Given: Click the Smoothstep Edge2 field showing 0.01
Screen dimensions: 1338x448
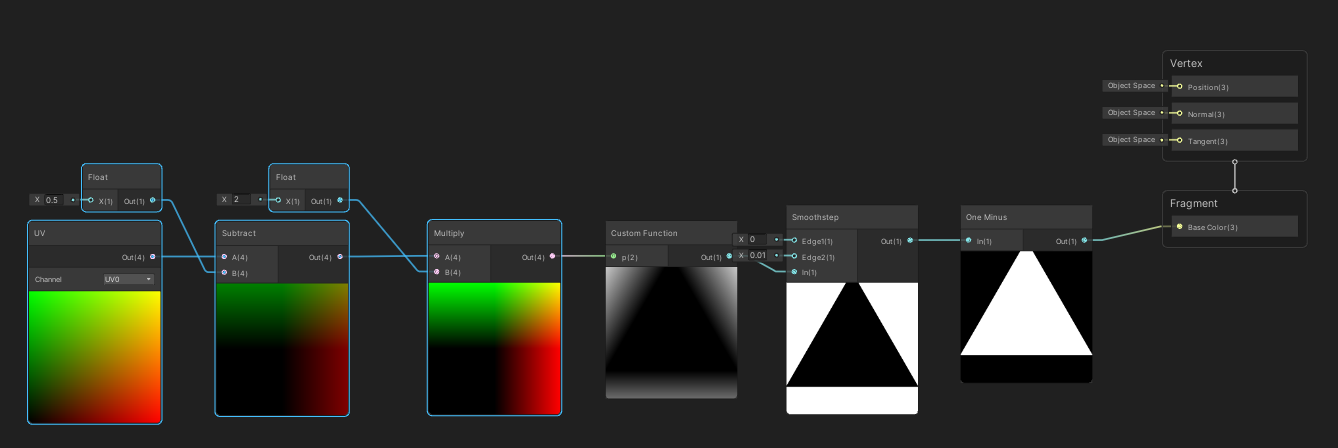Looking at the screenshot, I should [759, 255].
